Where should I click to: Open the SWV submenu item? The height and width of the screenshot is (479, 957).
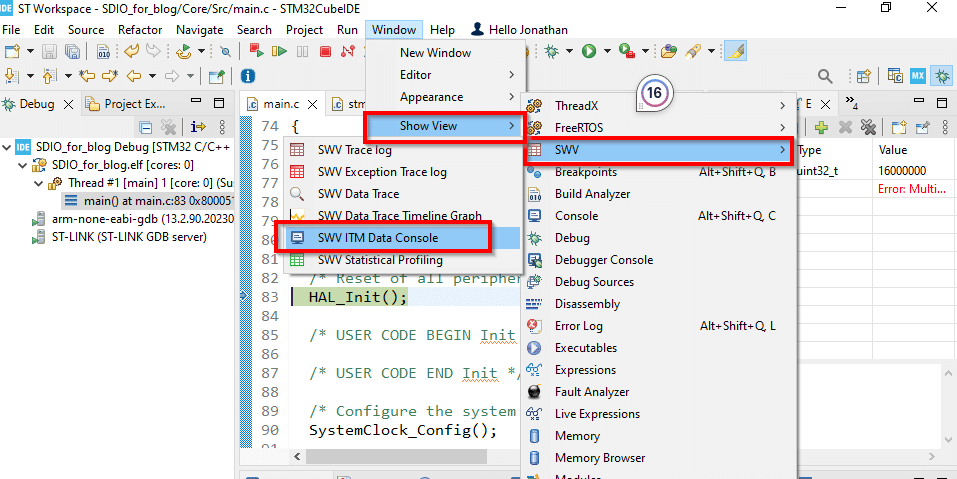coord(659,149)
